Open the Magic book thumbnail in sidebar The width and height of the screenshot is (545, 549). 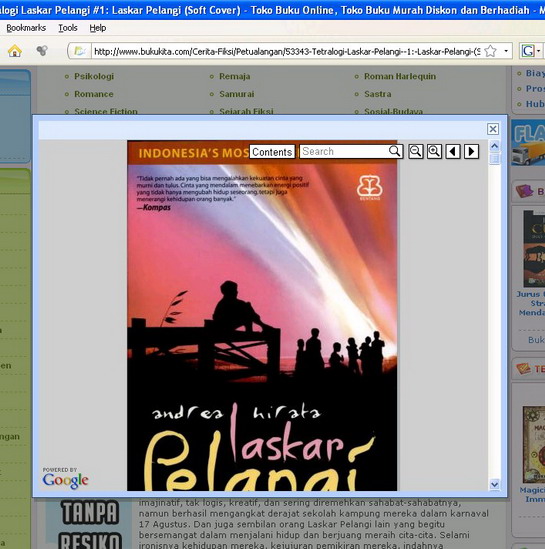pos(534,445)
